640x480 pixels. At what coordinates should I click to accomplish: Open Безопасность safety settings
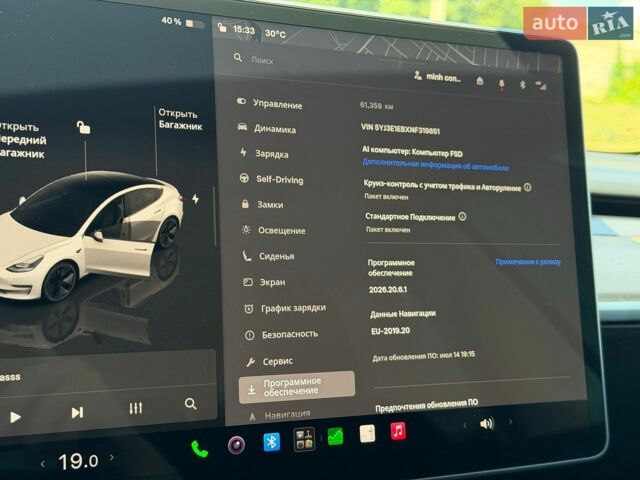(x=282, y=335)
